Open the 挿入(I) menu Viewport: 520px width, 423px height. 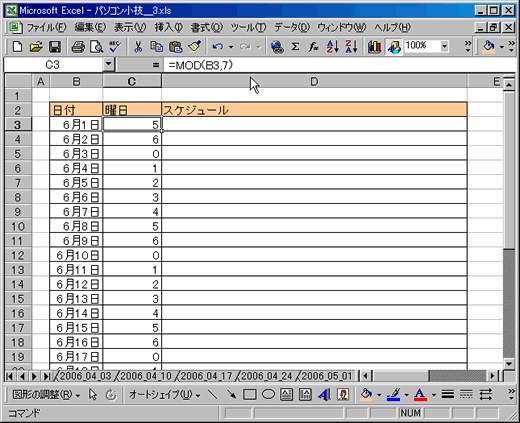click(168, 27)
